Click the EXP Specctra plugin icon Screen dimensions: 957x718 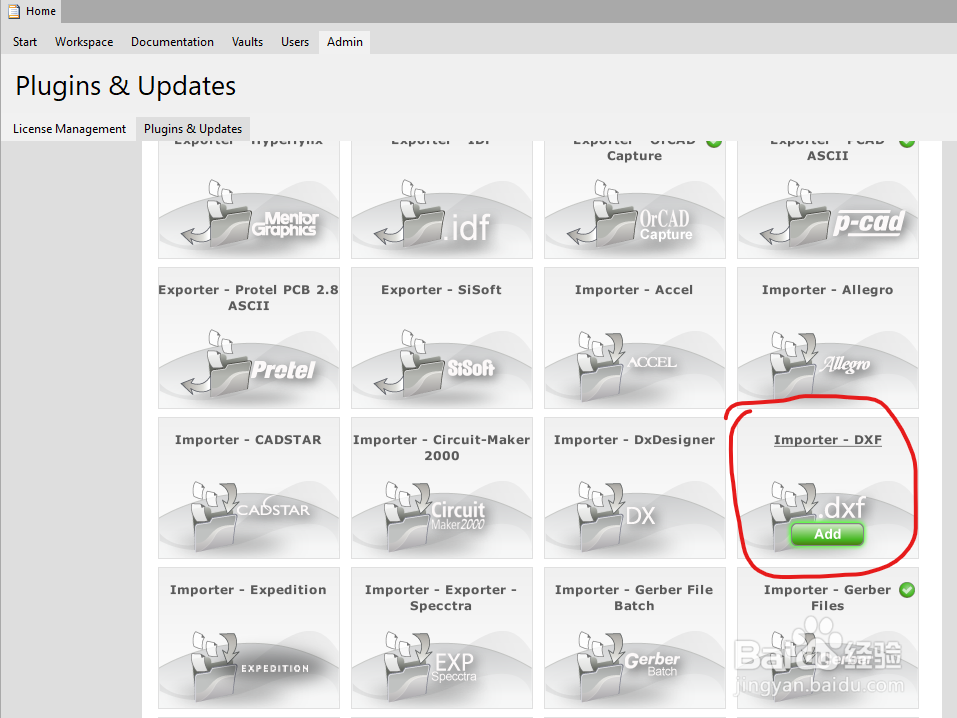tap(431, 666)
